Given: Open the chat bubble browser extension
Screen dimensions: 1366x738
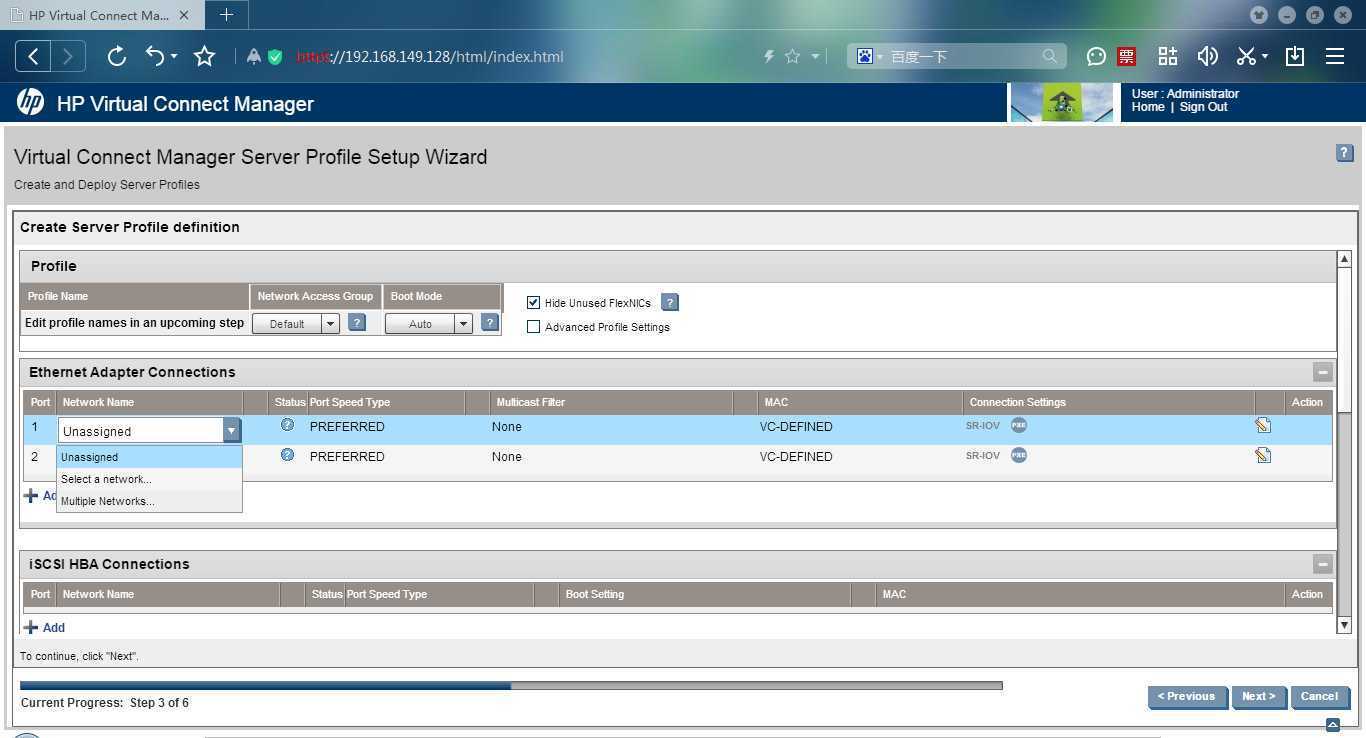Looking at the screenshot, I should (x=1096, y=56).
